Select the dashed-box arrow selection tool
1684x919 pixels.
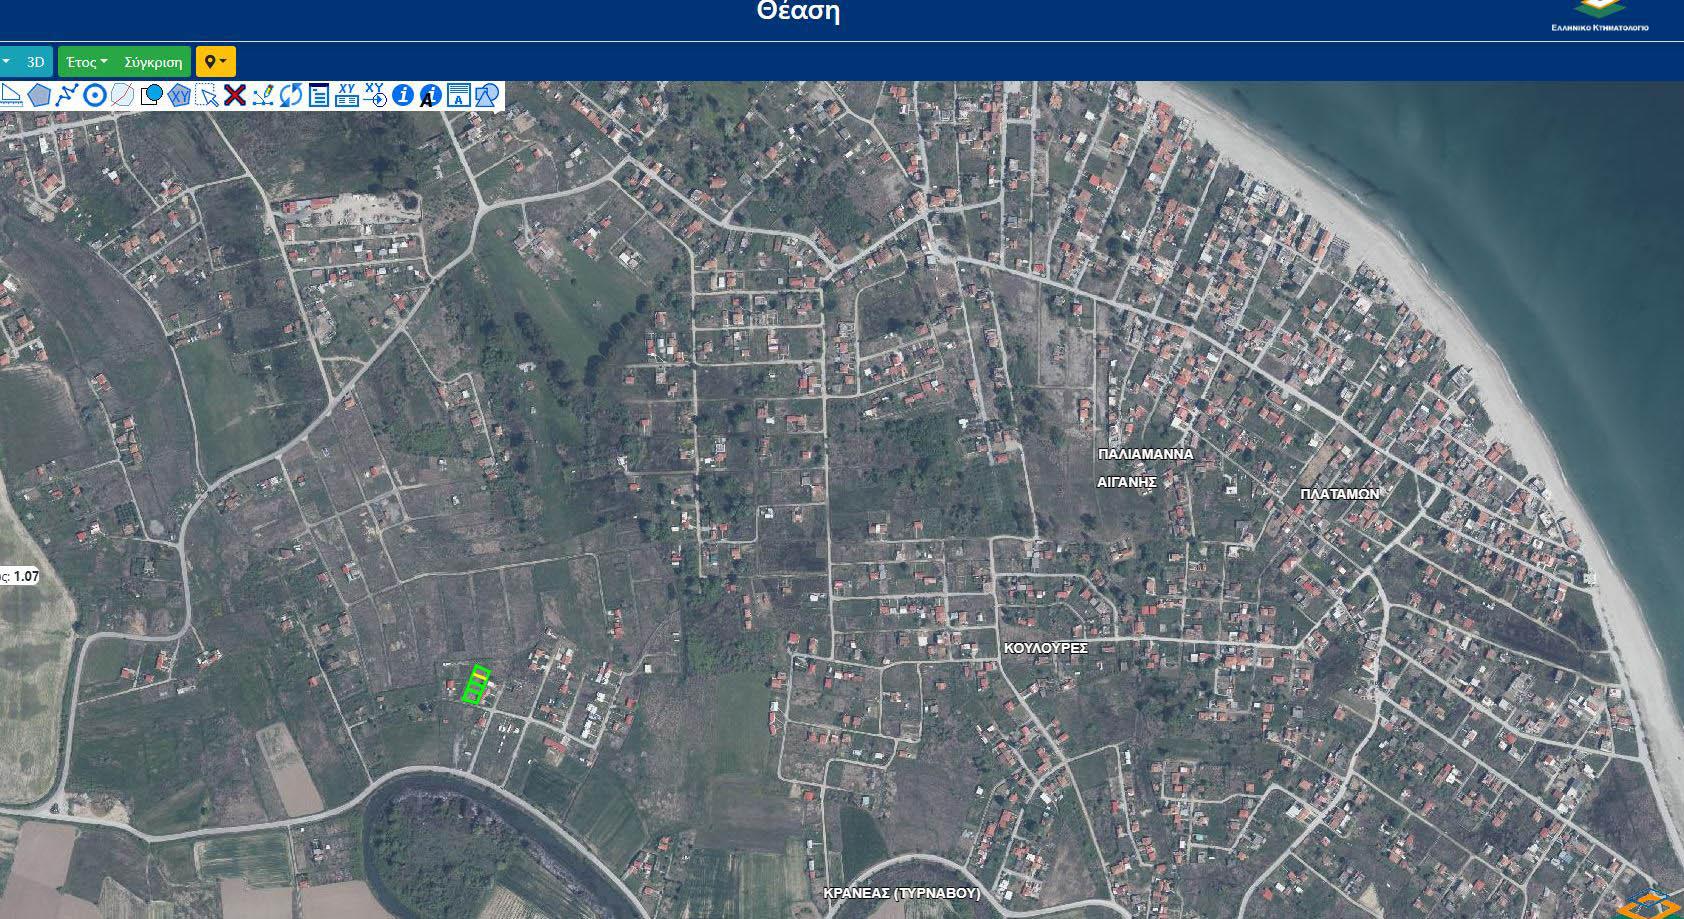207,95
